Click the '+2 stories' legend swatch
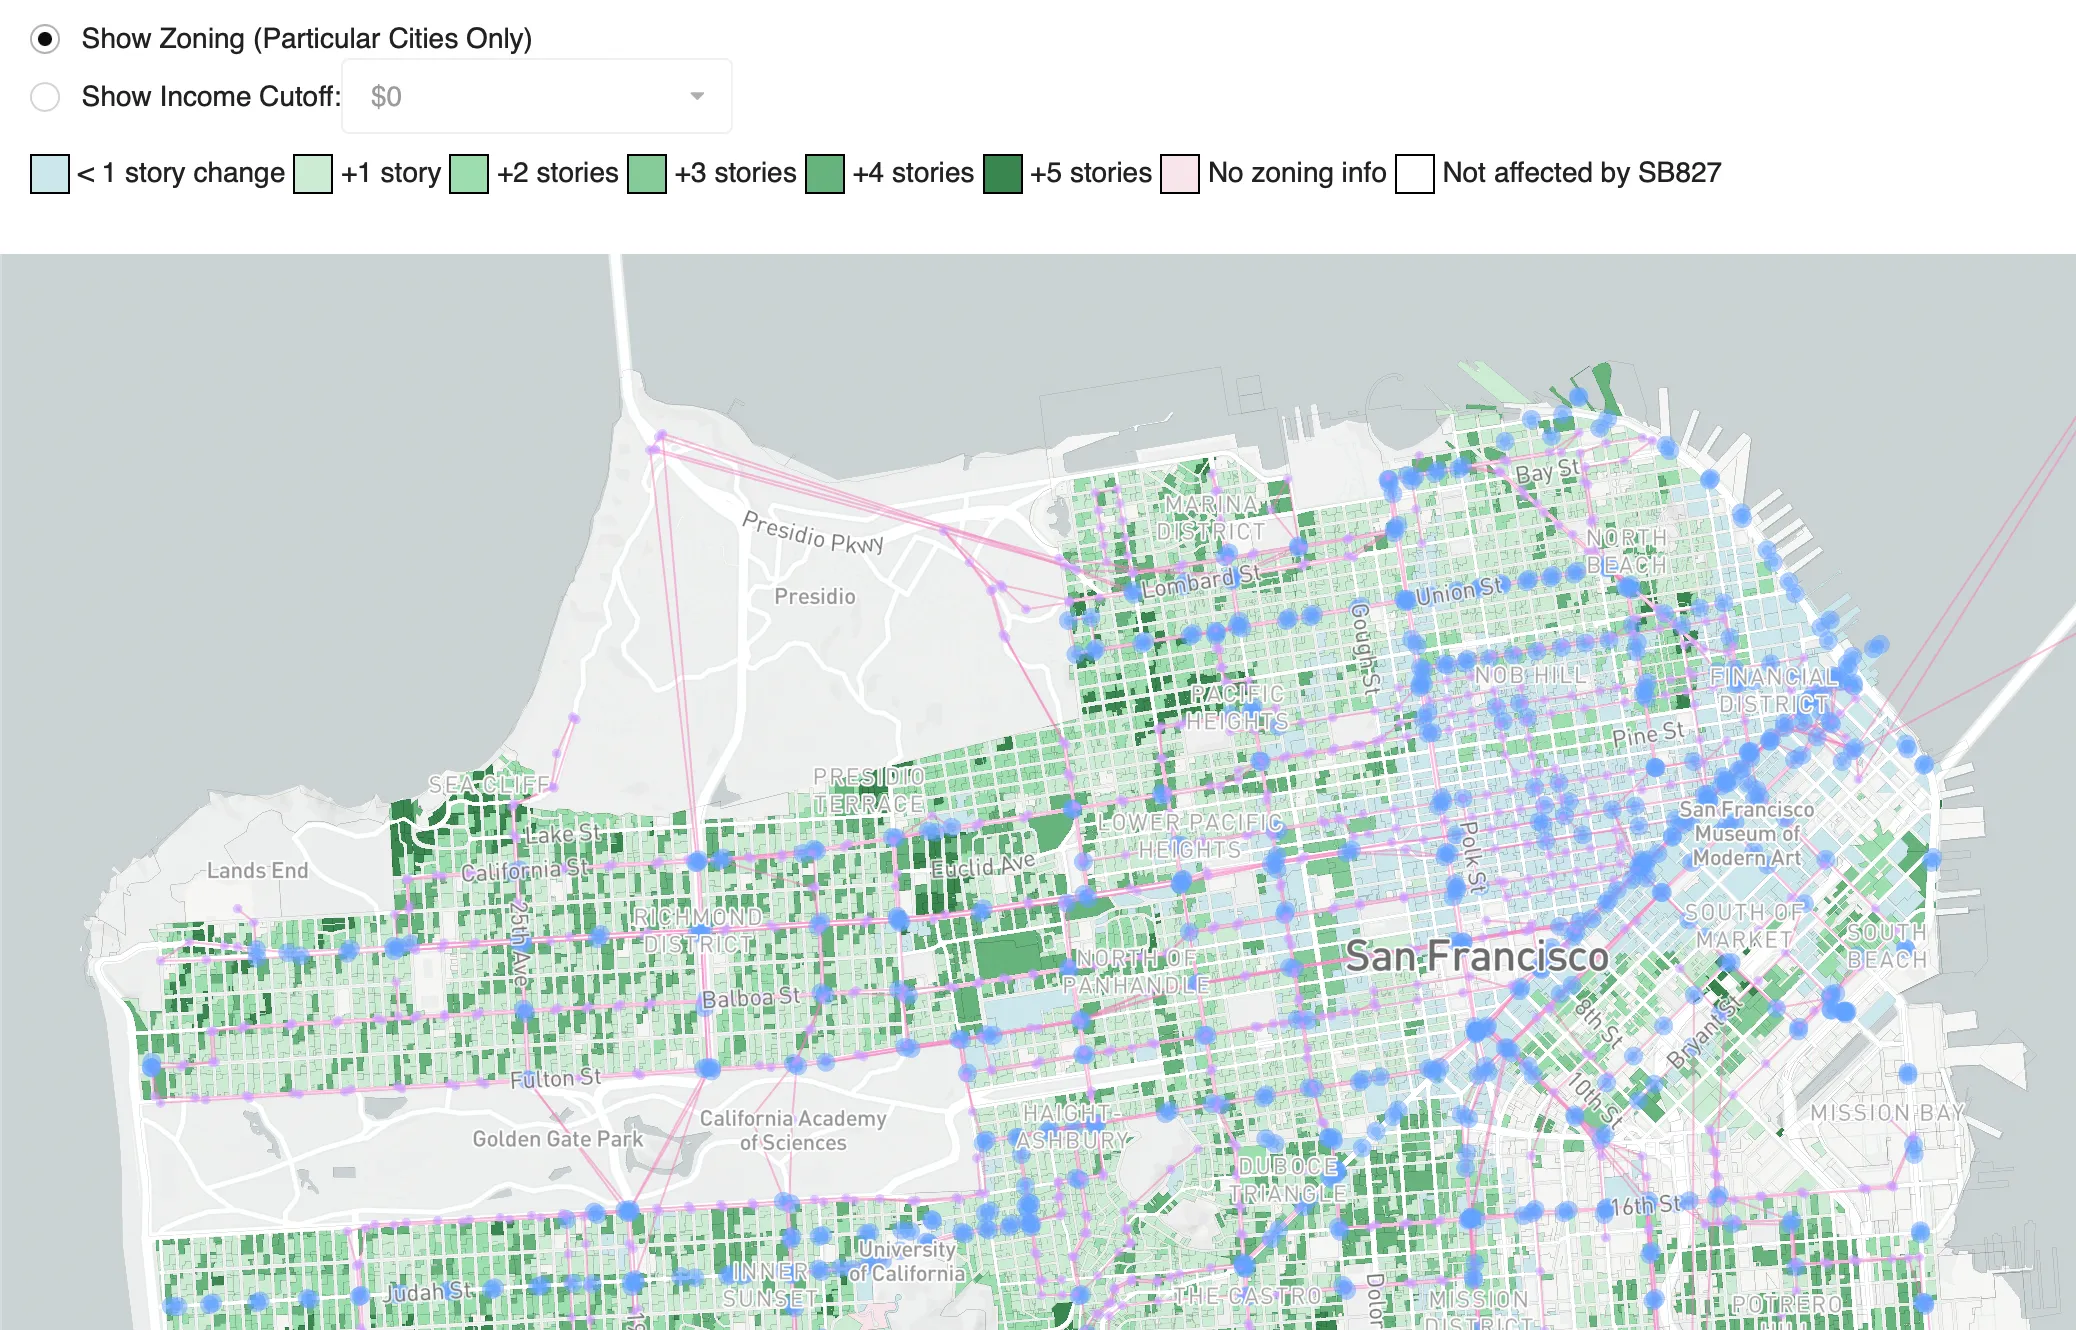The image size is (2076, 1330). pos(469,173)
